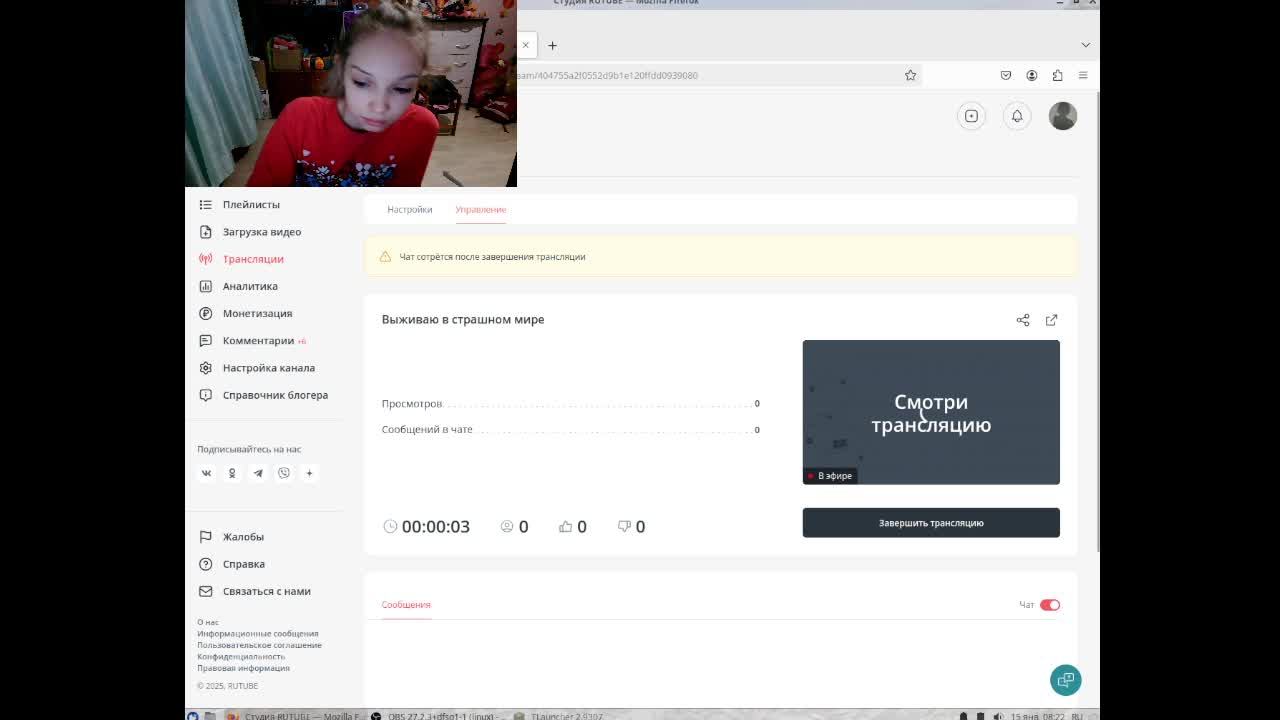Open Пользовательское соглашение footer link
This screenshot has height=720, width=1280.
click(259, 645)
